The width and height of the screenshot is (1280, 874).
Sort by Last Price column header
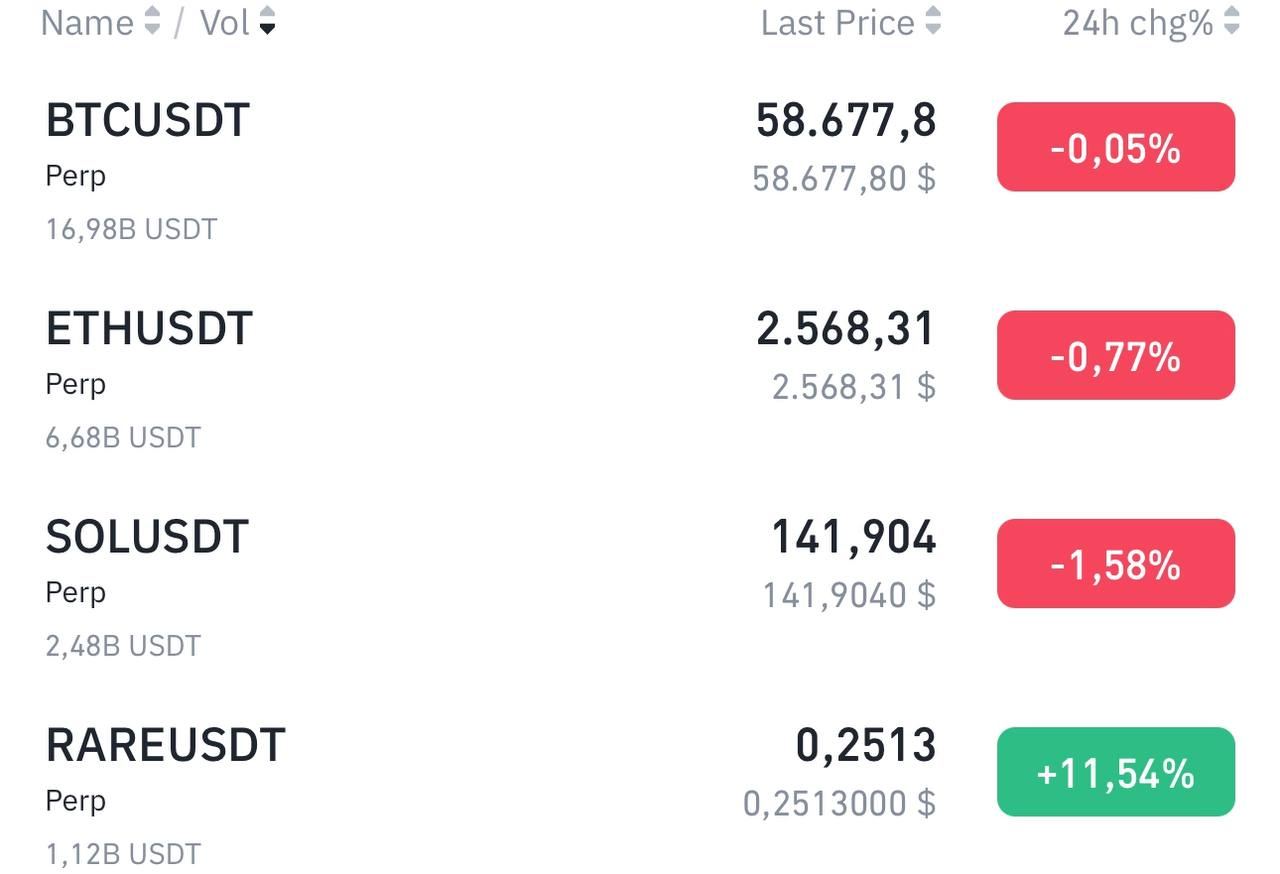coord(838,22)
